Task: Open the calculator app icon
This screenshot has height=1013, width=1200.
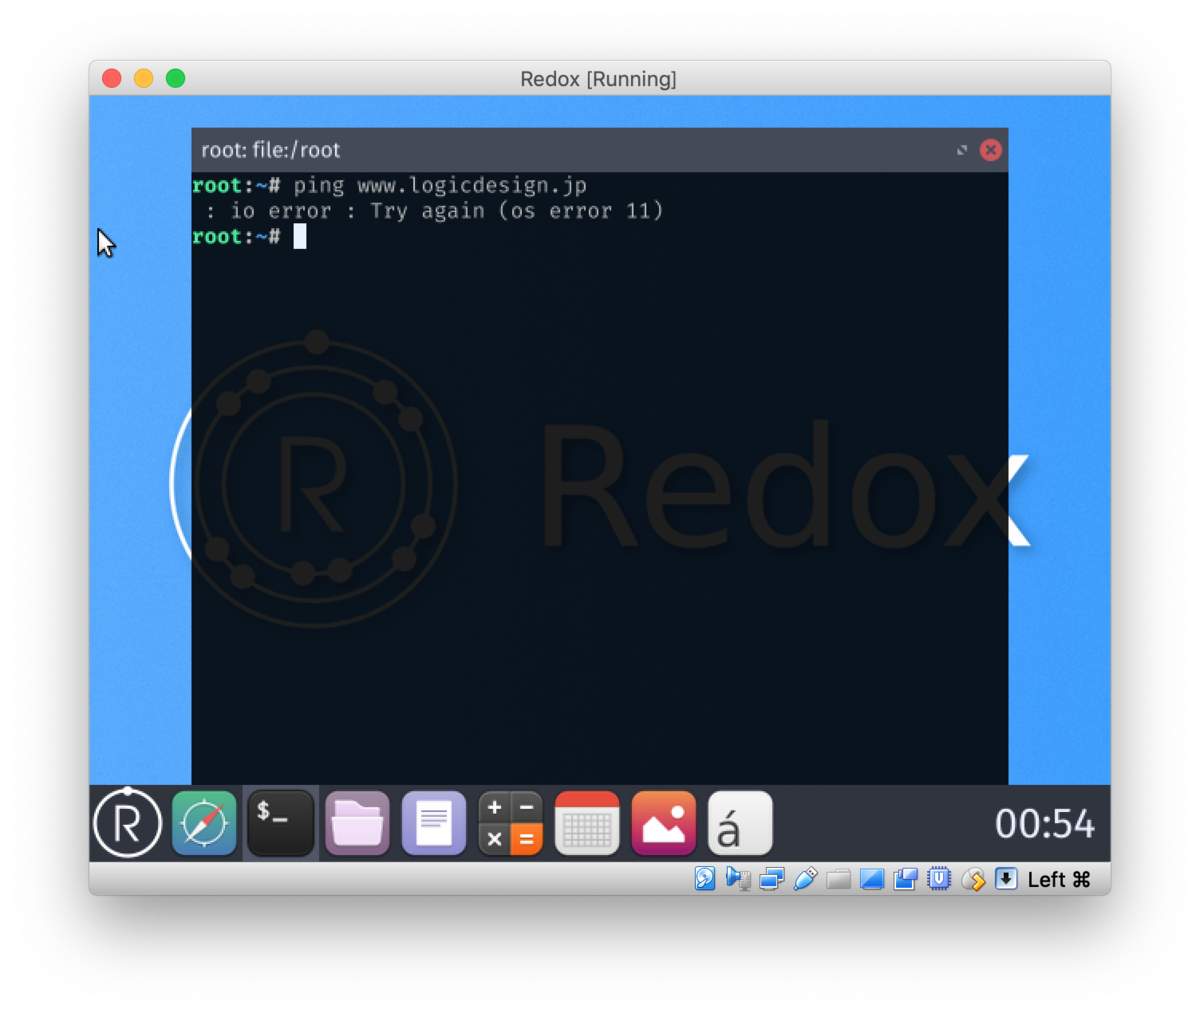Action: [510, 823]
